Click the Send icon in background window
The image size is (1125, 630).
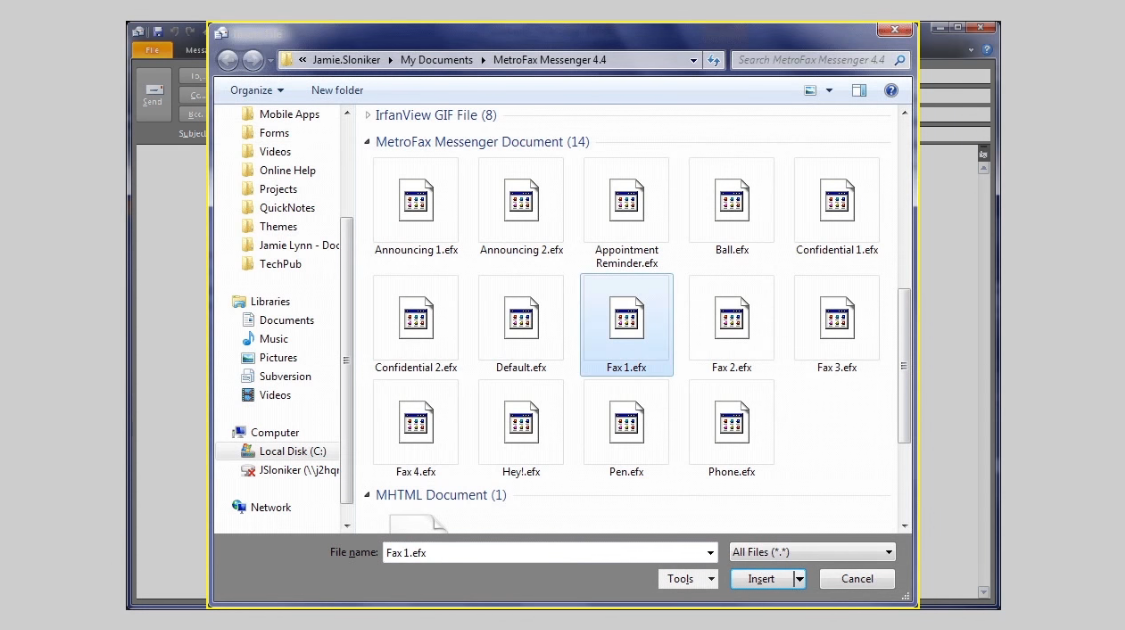point(154,94)
